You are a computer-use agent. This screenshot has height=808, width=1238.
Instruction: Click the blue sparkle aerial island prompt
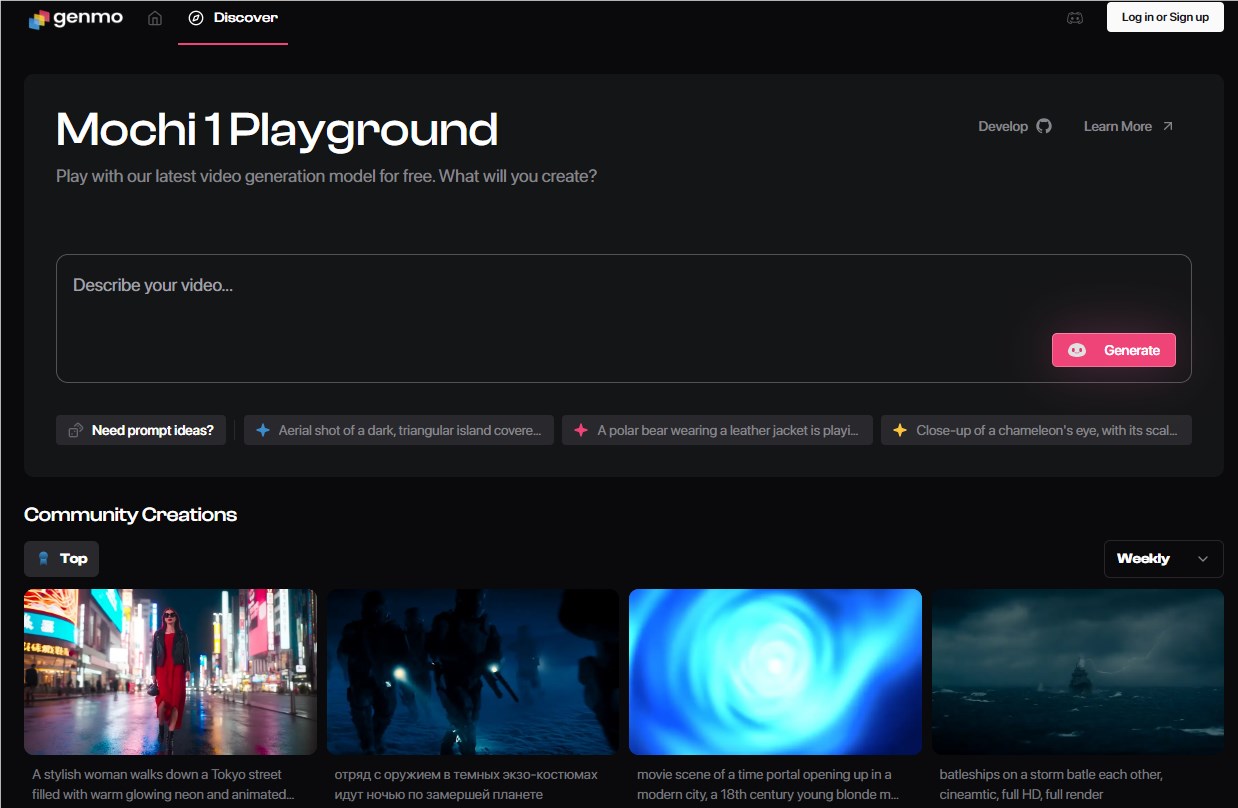[399, 430]
